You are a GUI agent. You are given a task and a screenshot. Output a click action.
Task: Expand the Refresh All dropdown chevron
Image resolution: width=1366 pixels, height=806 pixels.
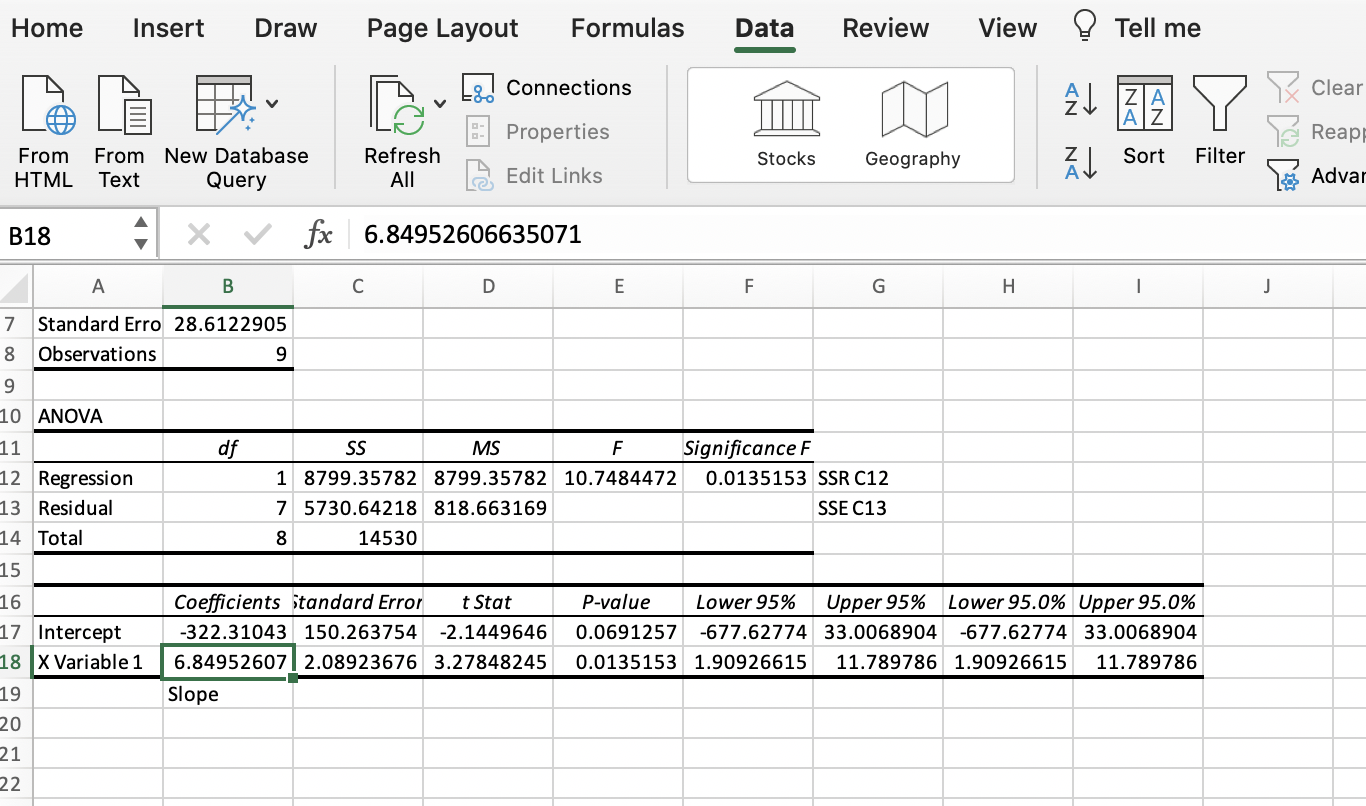pyautogui.click(x=440, y=102)
